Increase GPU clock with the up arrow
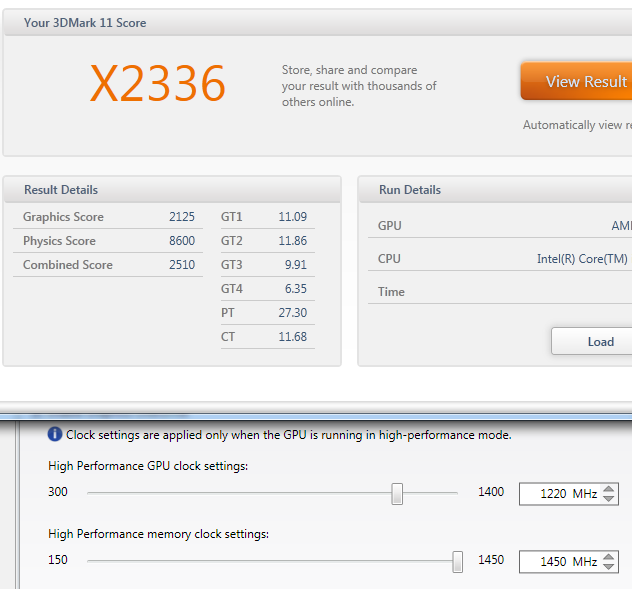Image resolution: width=632 pixels, height=589 pixels. [x=610, y=488]
